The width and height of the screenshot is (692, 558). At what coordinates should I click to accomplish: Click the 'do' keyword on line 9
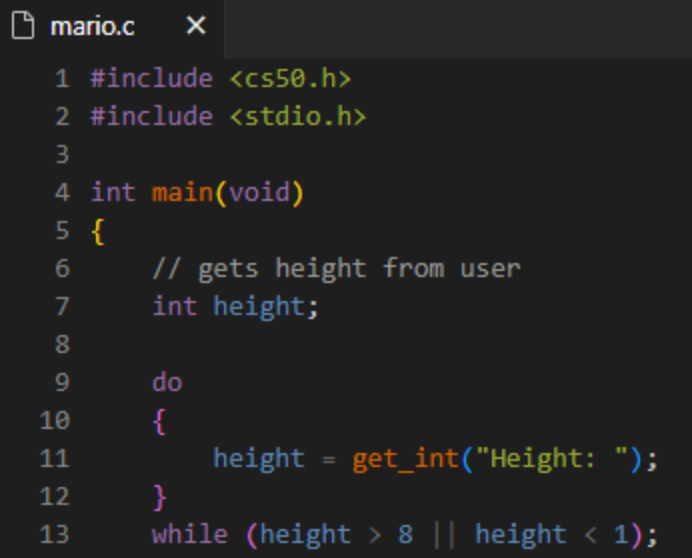point(167,382)
